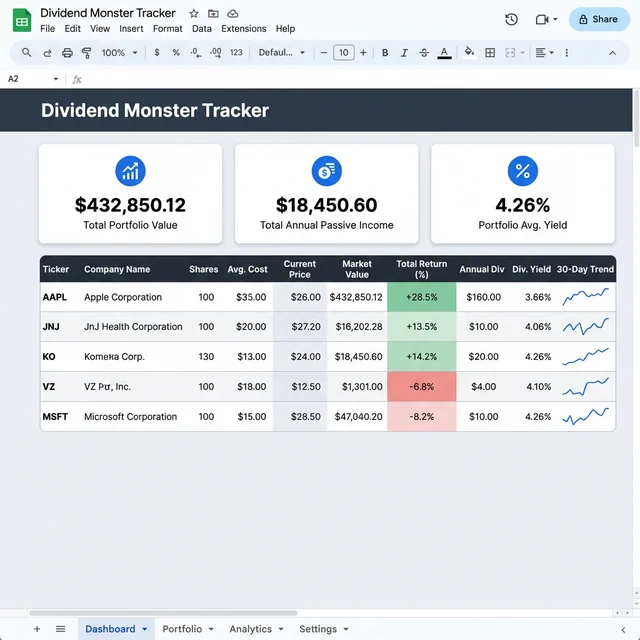The height and width of the screenshot is (640, 640).
Task: Toggle strikethrough formatting
Action: pyautogui.click(x=424, y=53)
